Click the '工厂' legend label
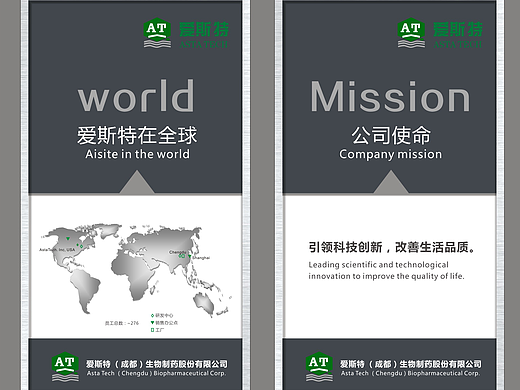The image size is (520, 390). pyautogui.click(x=160, y=330)
